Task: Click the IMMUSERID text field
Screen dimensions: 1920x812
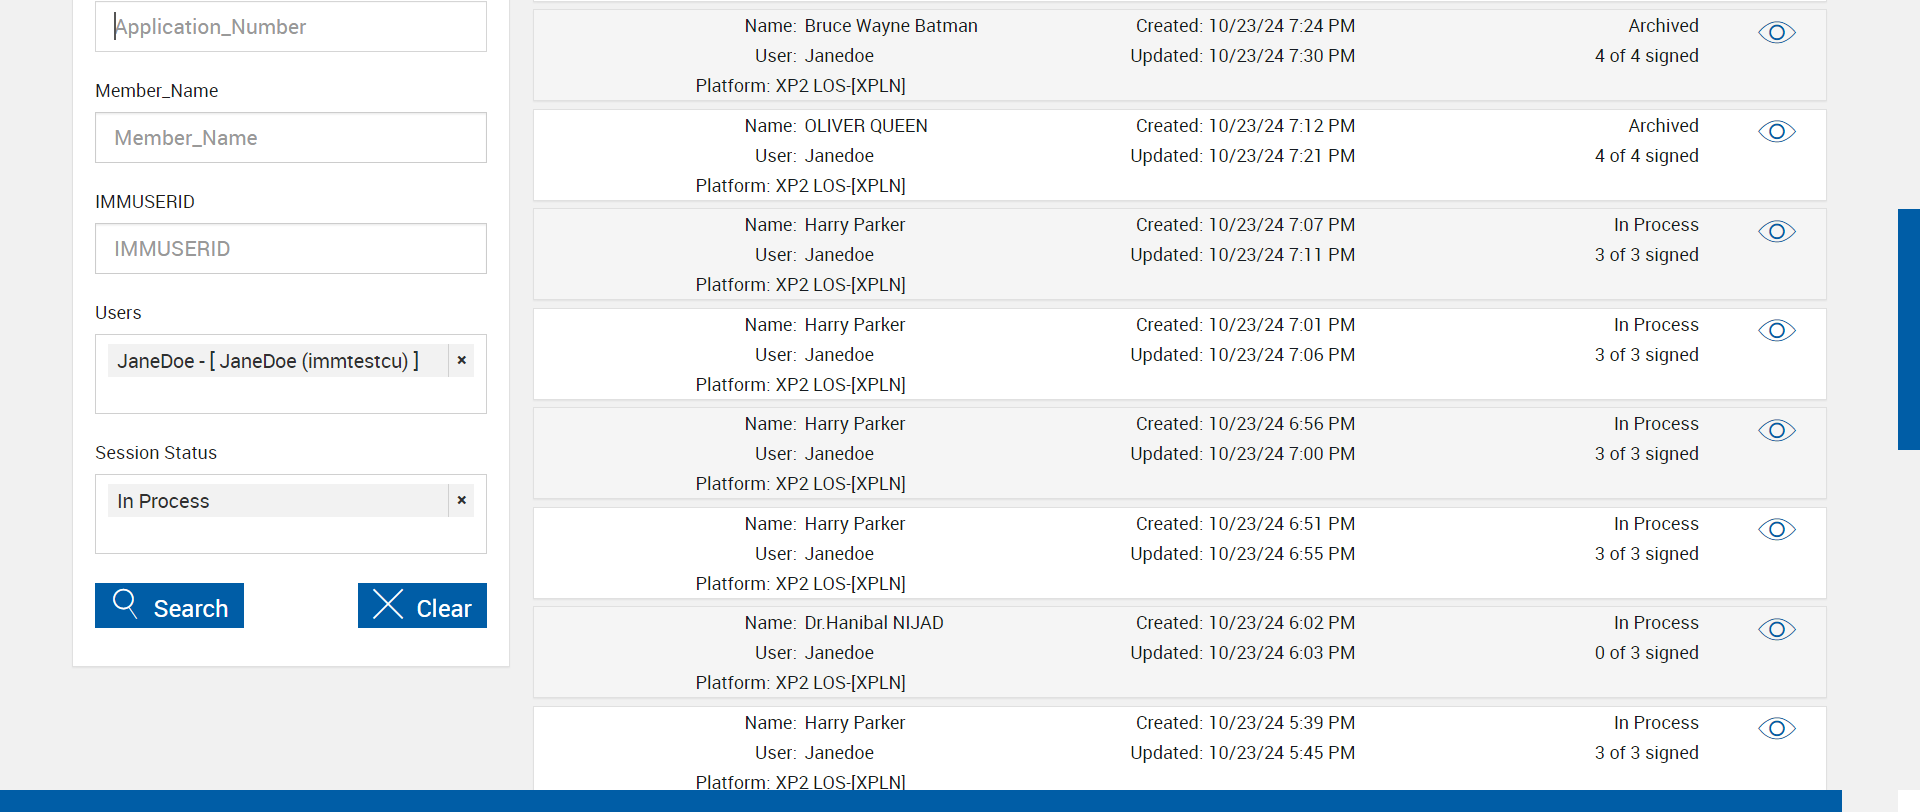Action: click(x=290, y=249)
